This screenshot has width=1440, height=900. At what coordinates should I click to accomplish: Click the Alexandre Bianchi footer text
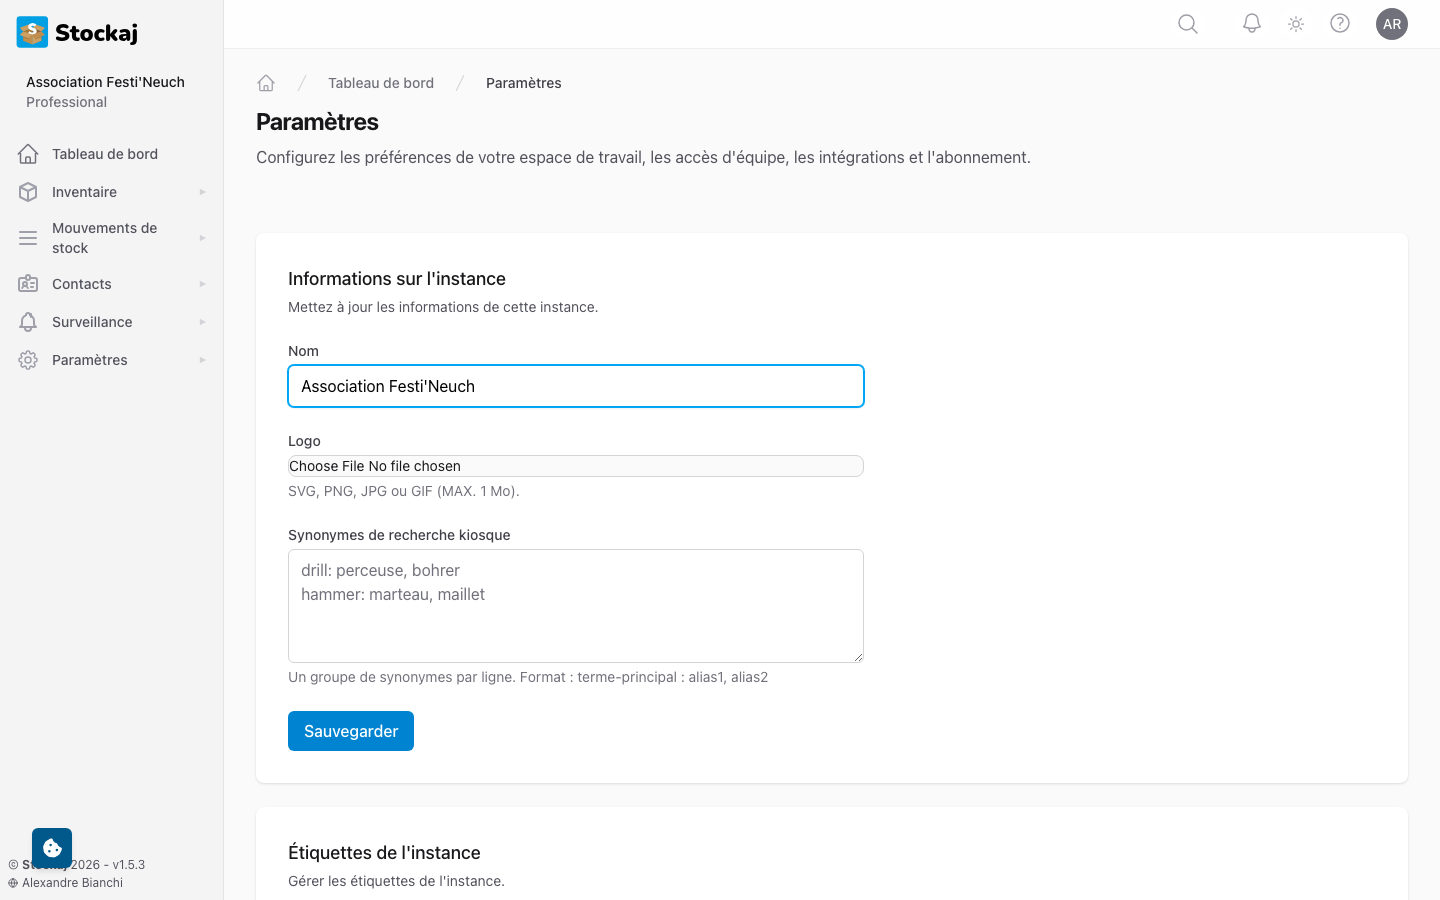72,883
